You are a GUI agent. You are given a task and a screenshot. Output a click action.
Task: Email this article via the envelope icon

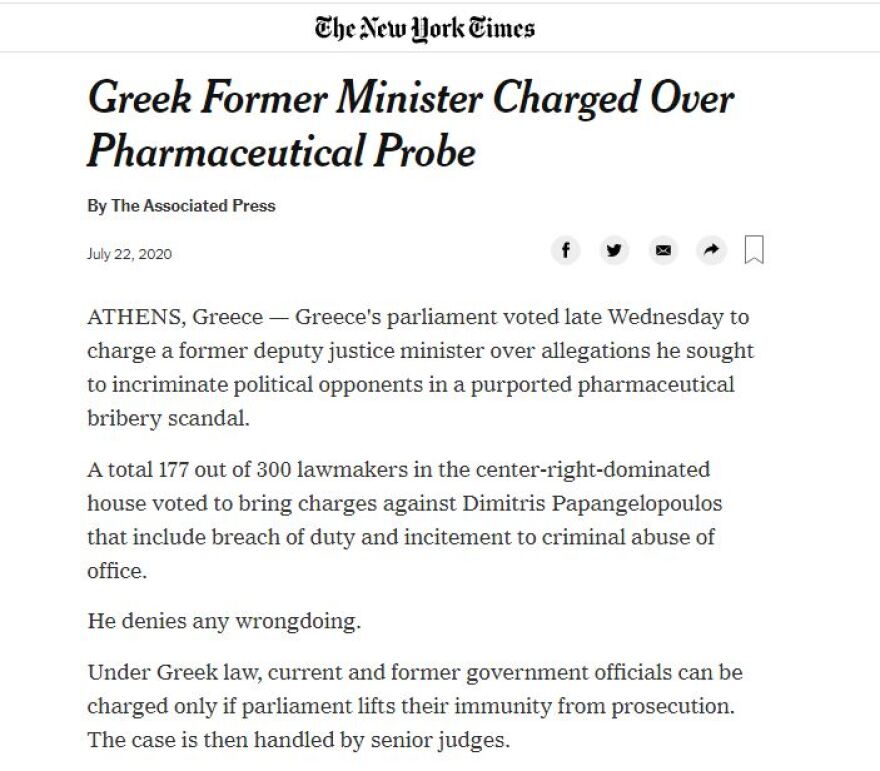[663, 251]
